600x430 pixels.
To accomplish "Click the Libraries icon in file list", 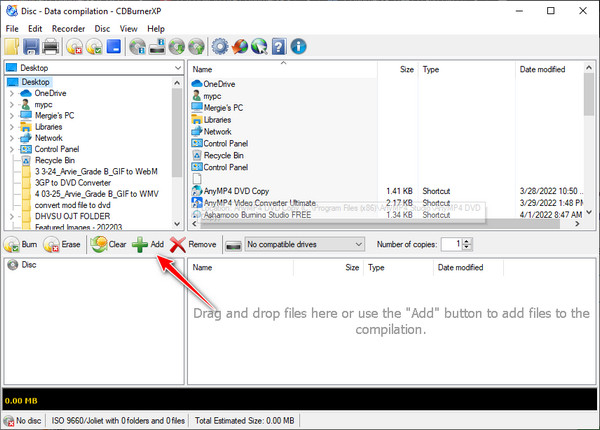I will 197,119.
